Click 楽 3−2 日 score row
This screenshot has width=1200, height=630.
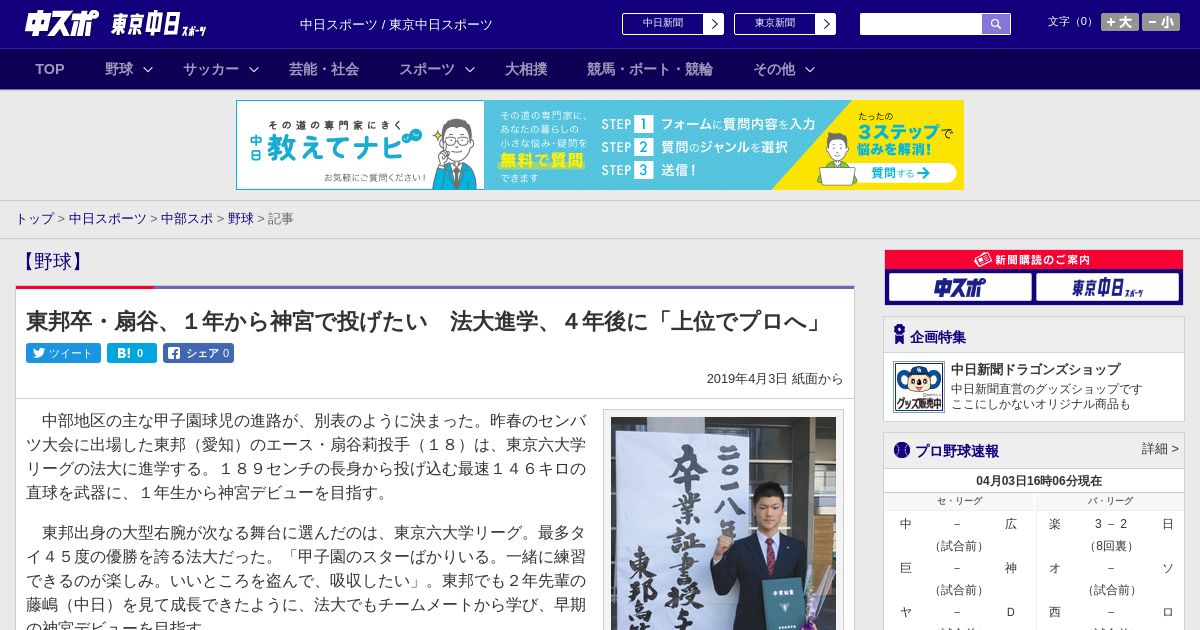(x=1110, y=524)
